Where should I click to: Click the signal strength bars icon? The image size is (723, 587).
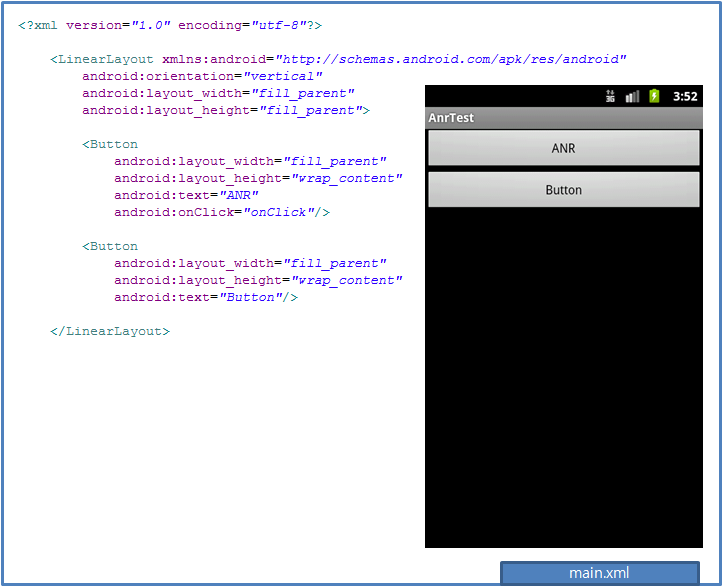632,96
